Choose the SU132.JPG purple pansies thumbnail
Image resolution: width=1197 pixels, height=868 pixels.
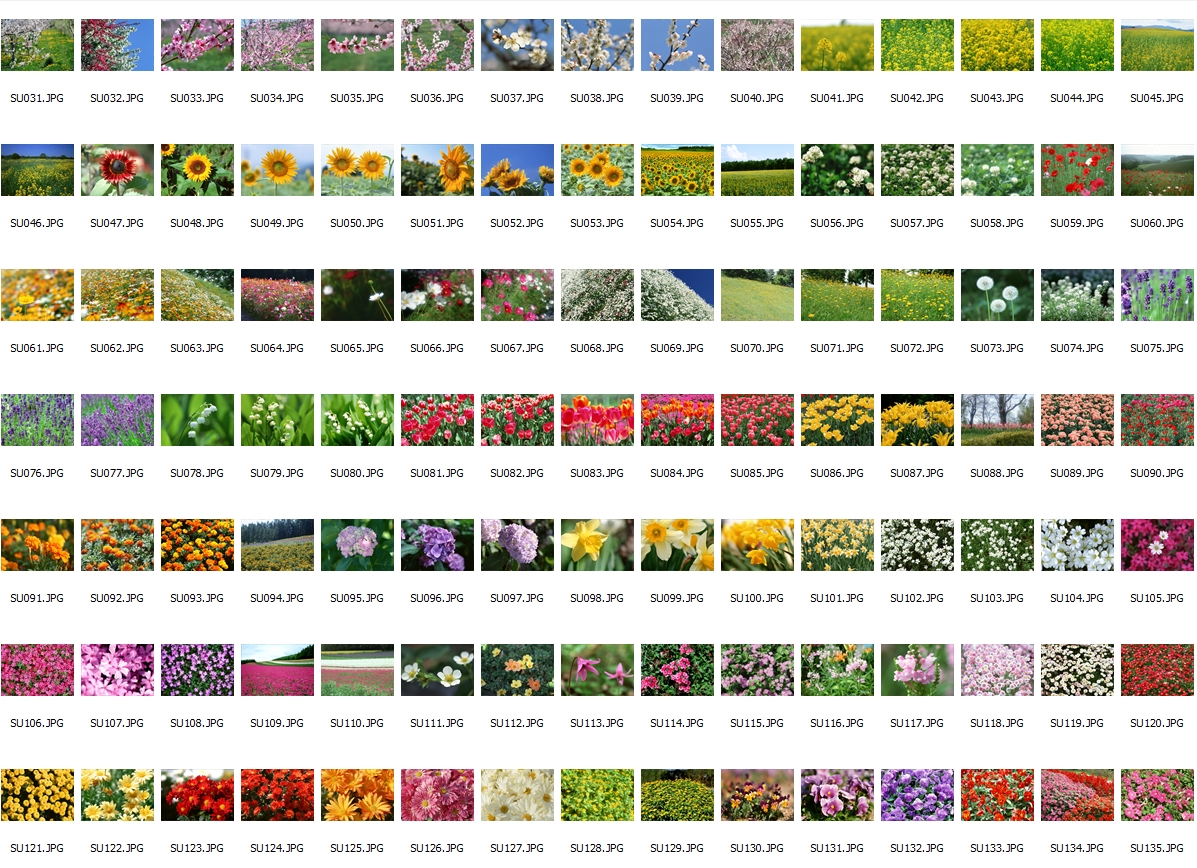tap(917, 795)
